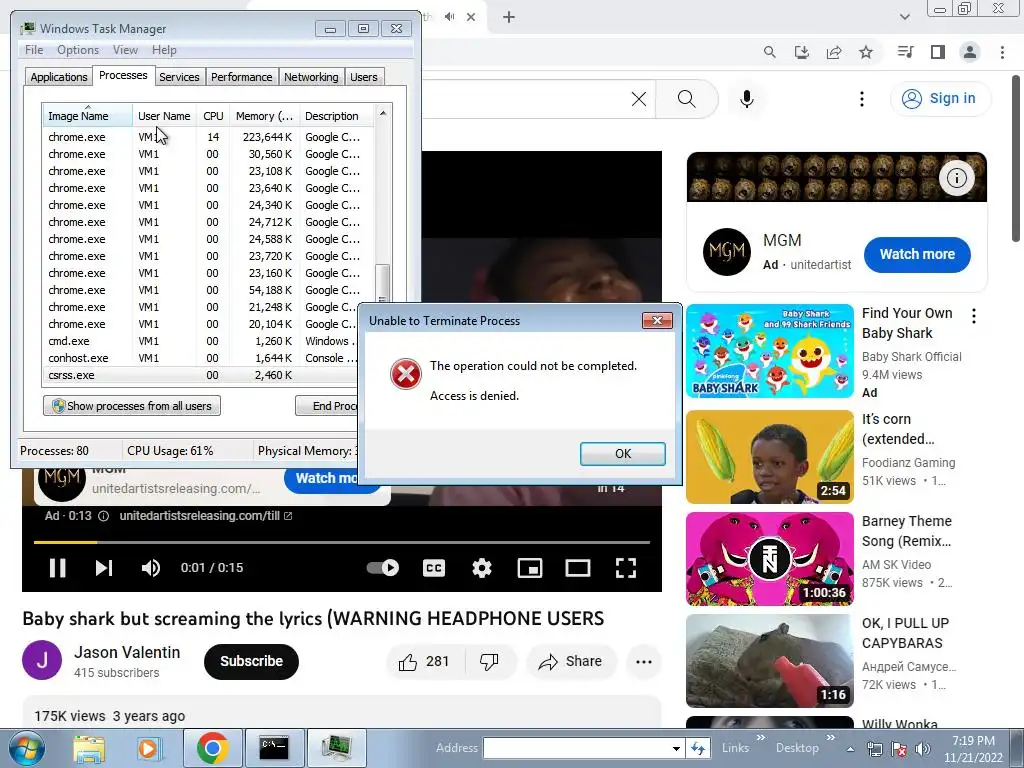
Task: Click Watch more on MGM ad card
Action: tap(917, 254)
